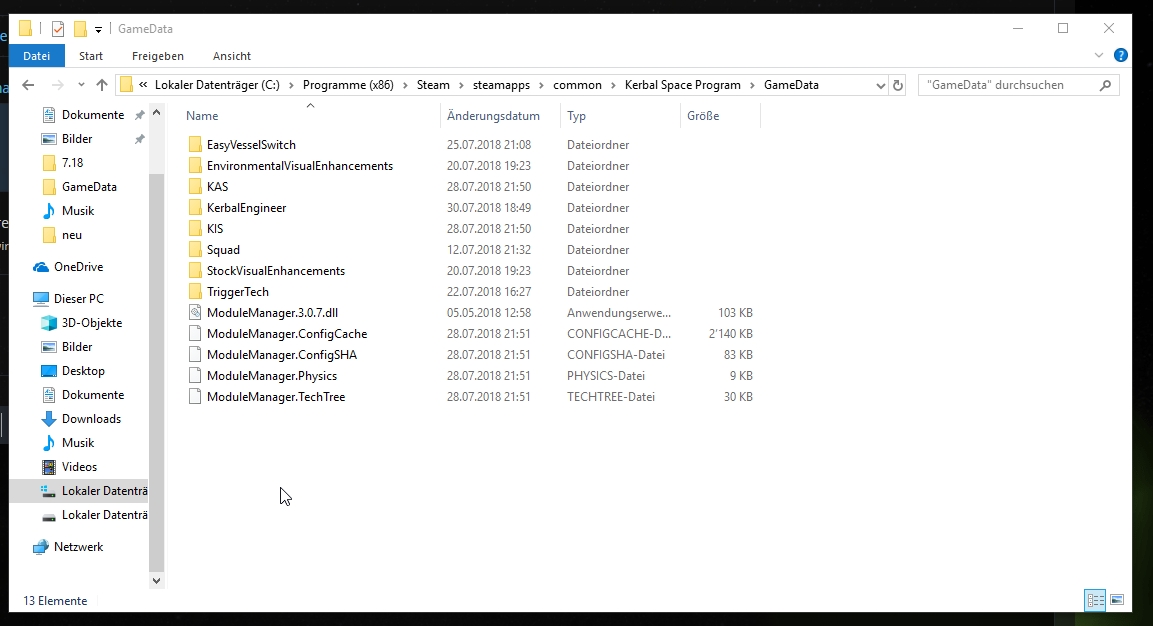Open OneDrive in the navigation pane

(78, 267)
